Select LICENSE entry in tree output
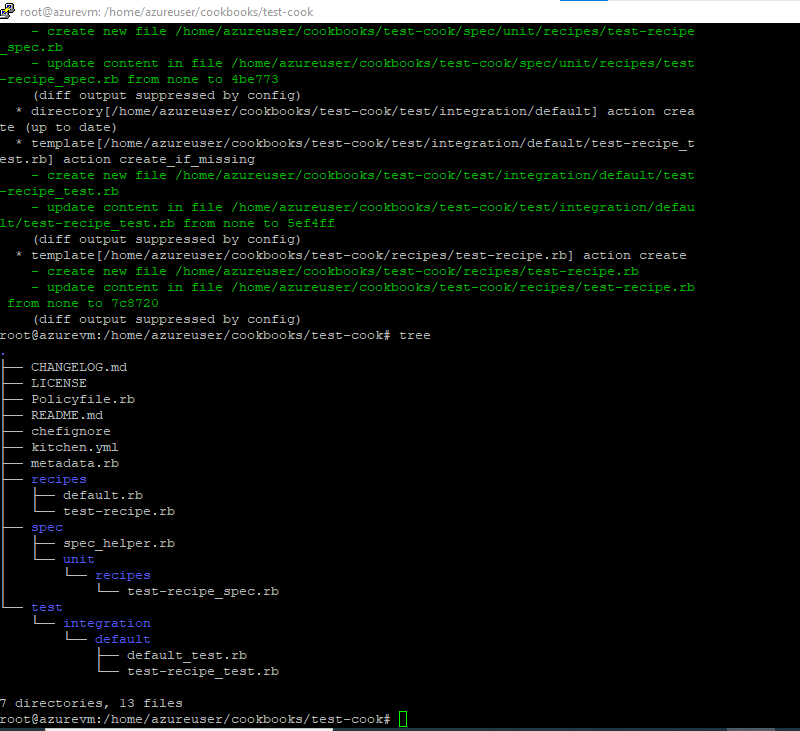 (x=59, y=383)
